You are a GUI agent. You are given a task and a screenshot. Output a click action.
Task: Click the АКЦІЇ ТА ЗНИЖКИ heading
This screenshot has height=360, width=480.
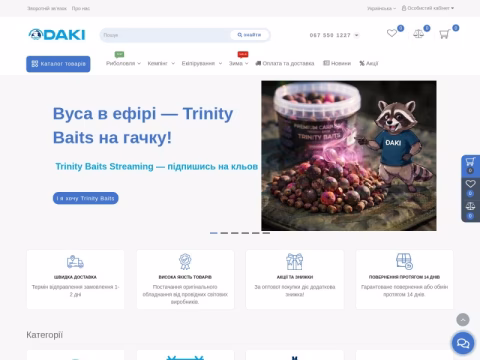(x=295, y=277)
